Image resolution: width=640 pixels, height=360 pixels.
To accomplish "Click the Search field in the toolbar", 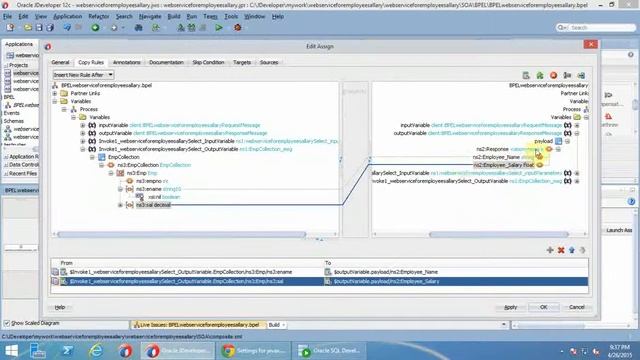I will (x=601, y=27).
